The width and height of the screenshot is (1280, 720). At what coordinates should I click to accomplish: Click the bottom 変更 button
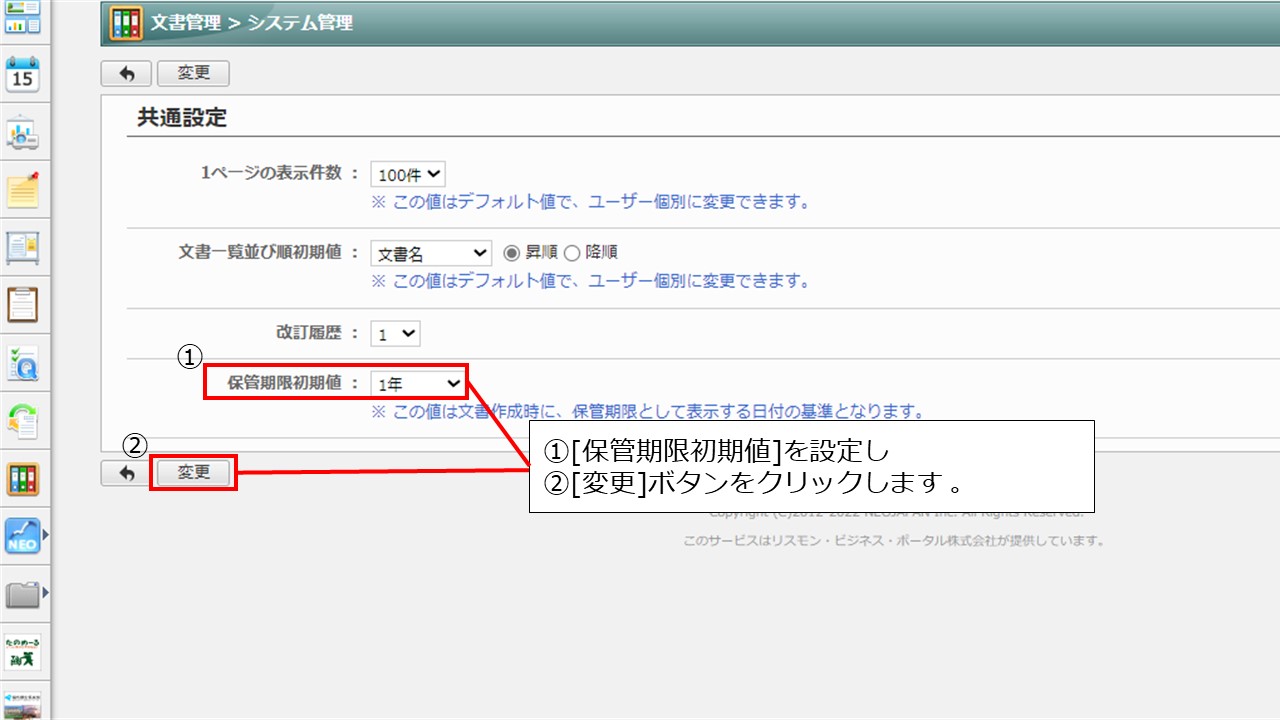pos(193,472)
